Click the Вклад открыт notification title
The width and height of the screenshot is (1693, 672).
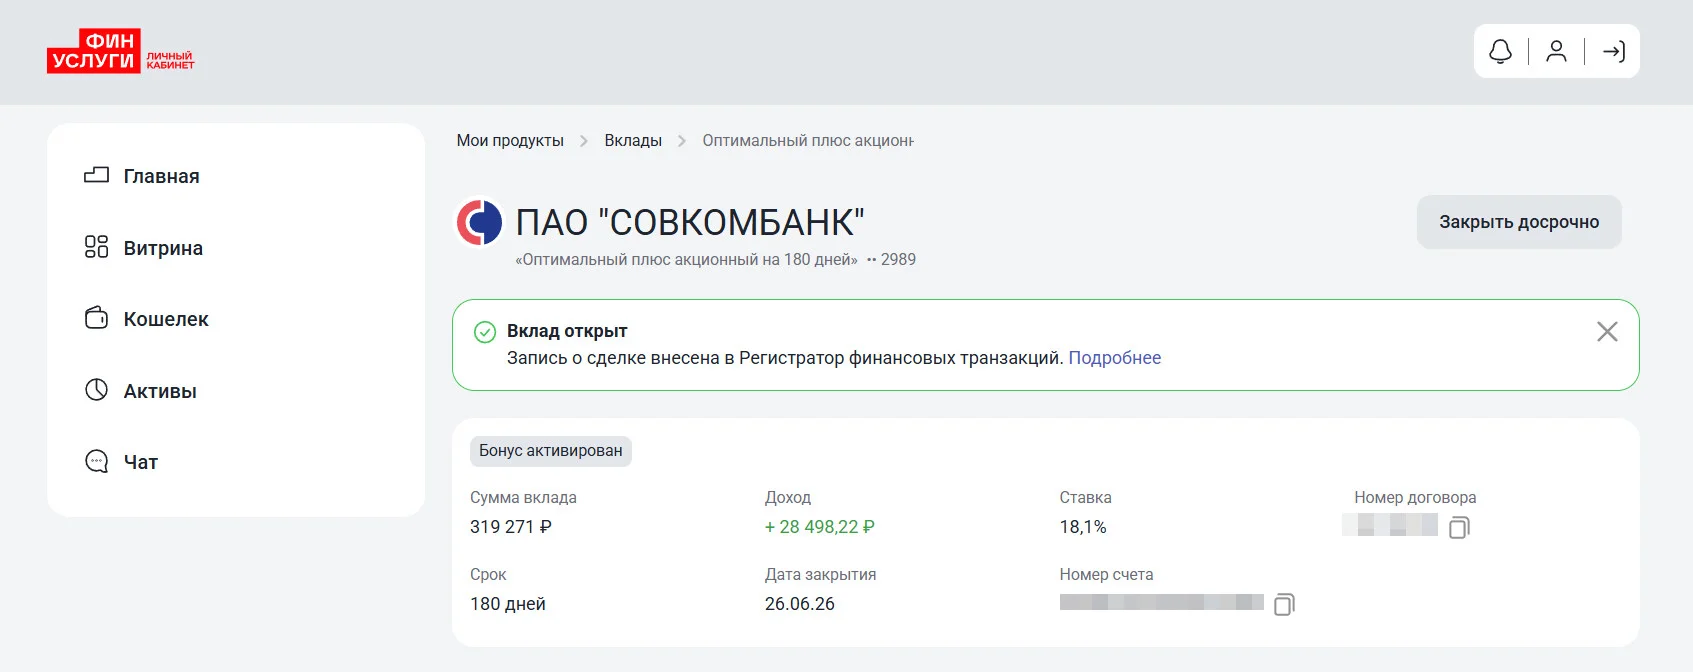(567, 331)
